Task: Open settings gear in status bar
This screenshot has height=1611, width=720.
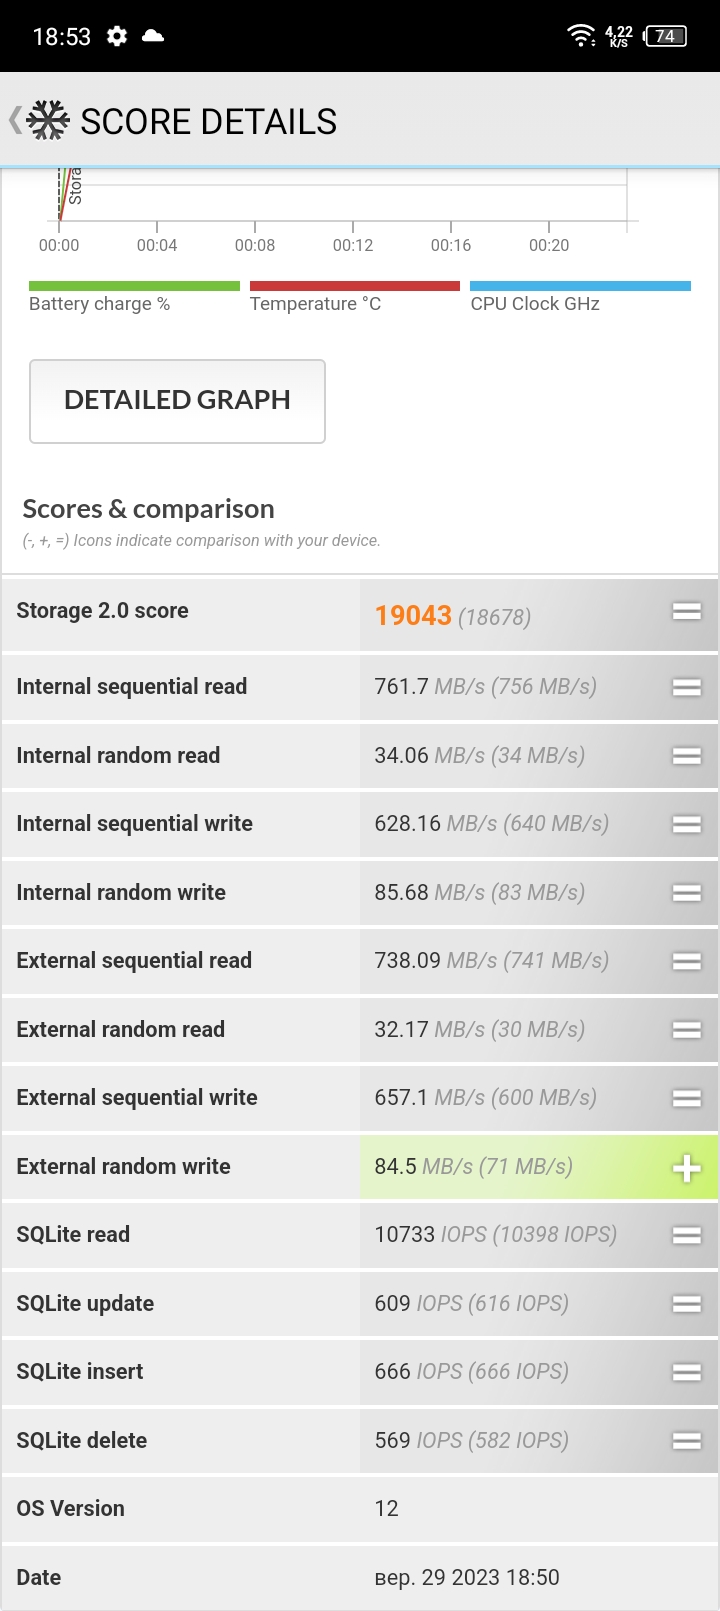Action: [x=117, y=36]
